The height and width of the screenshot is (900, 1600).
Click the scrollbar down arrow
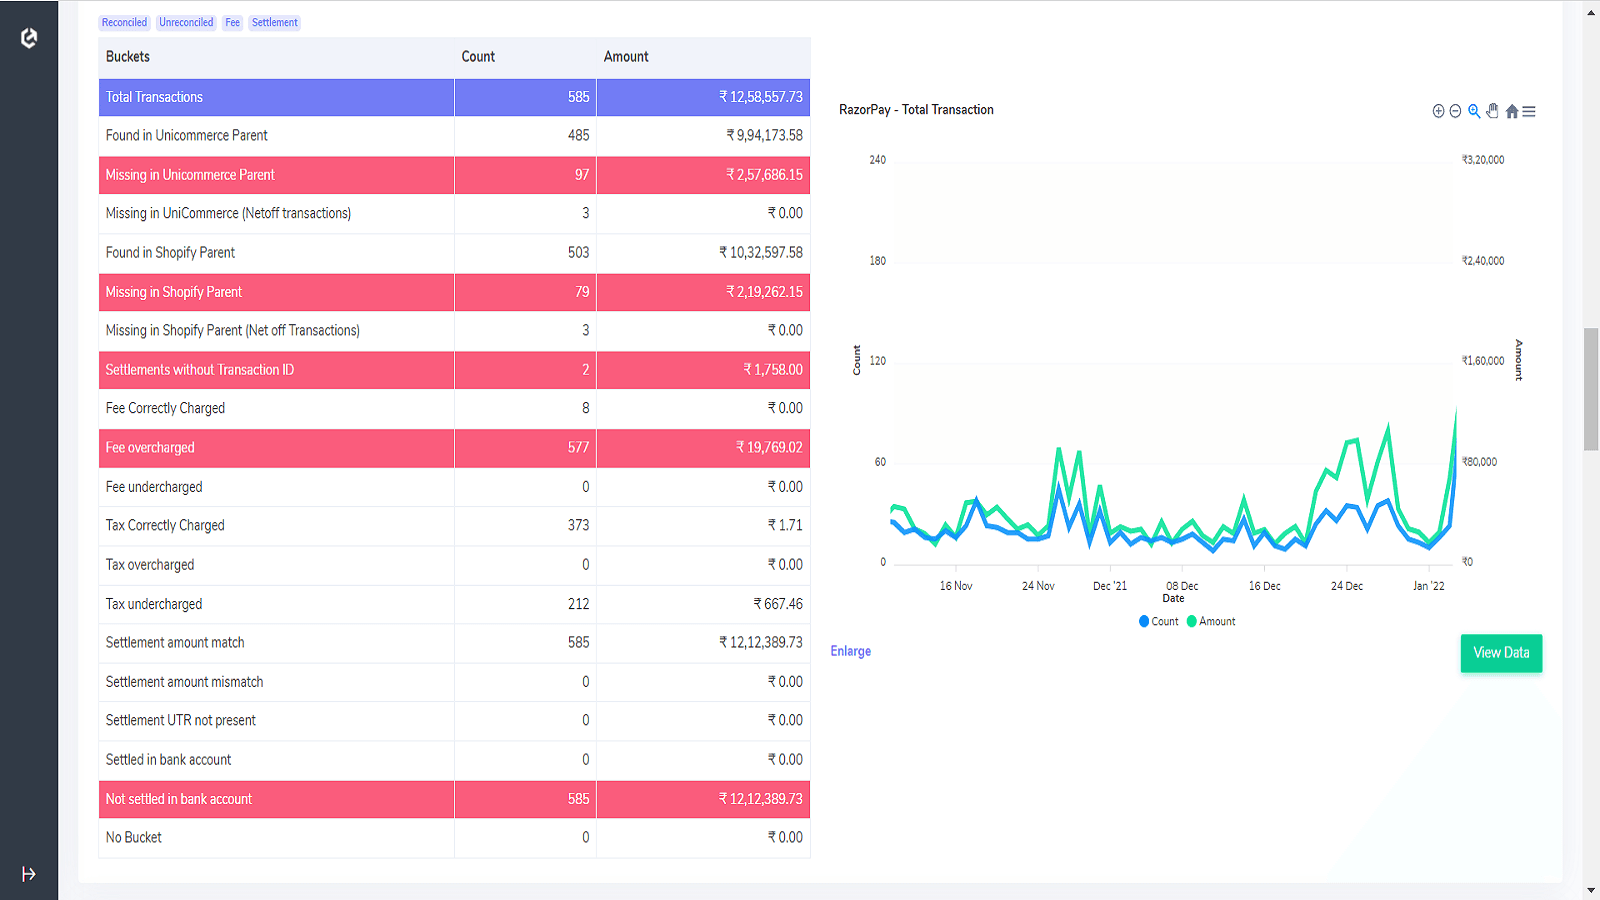[x=1591, y=890]
